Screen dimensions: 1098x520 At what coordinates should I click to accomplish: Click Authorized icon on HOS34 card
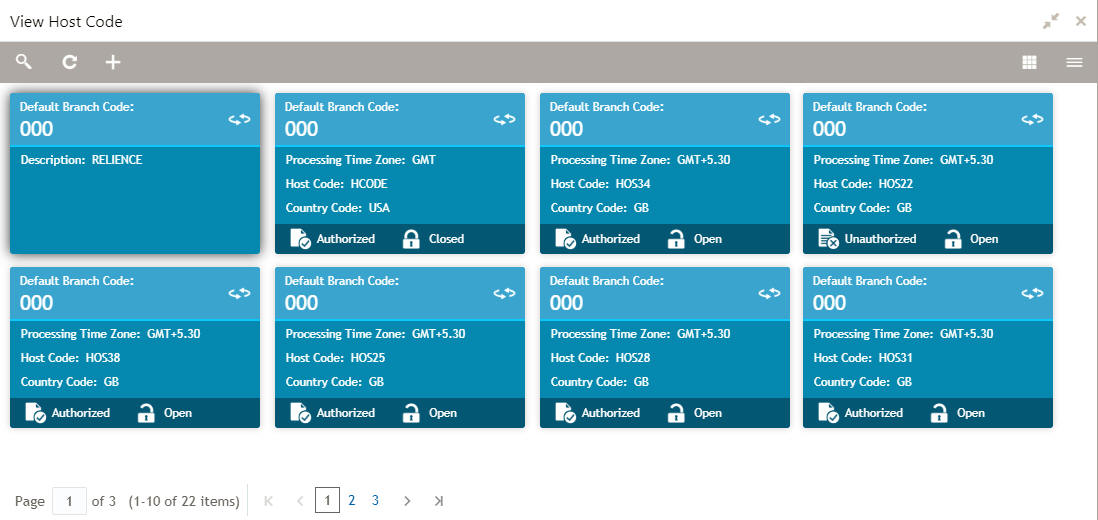tap(566, 239)
